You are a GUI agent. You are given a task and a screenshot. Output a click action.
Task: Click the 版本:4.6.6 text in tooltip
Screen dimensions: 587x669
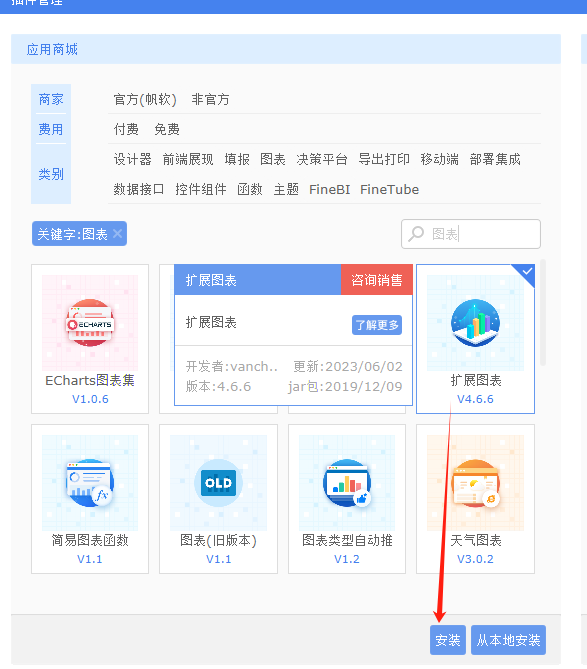click(218, 387)
